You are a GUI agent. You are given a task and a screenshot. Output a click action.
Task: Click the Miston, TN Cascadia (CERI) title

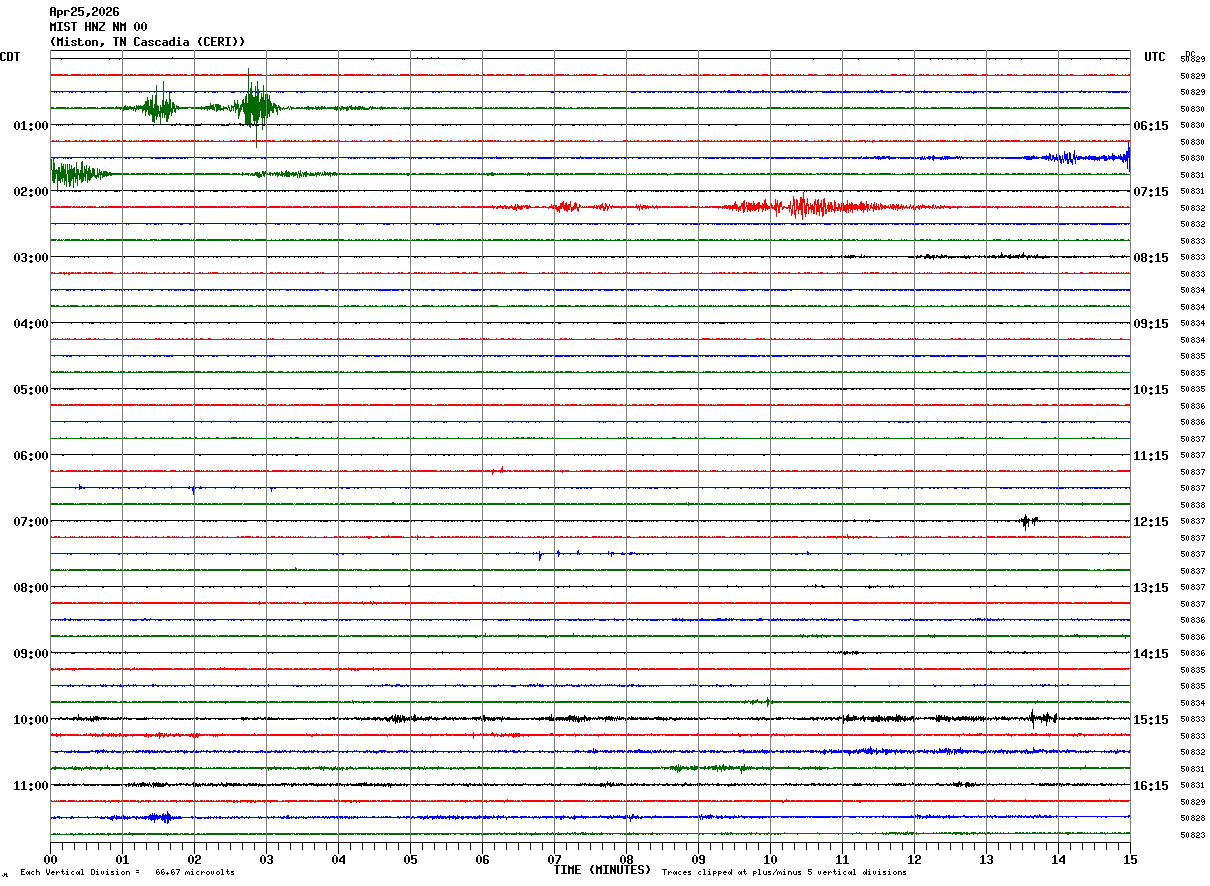[147, 41]
